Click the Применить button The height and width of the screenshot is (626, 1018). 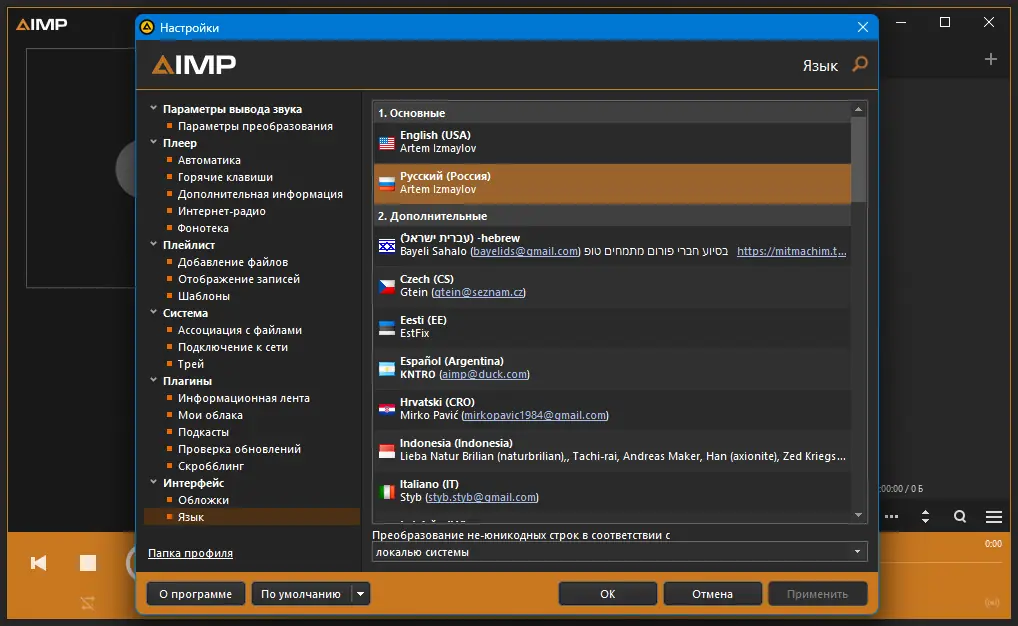[817, 594]
